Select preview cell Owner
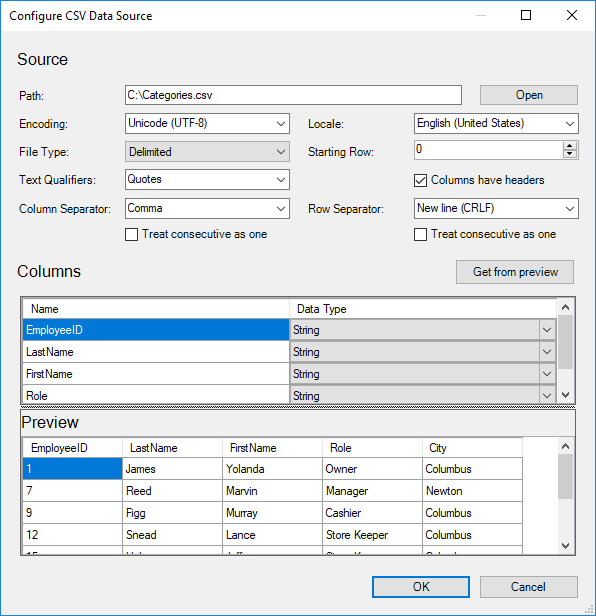 coord(372,469)
